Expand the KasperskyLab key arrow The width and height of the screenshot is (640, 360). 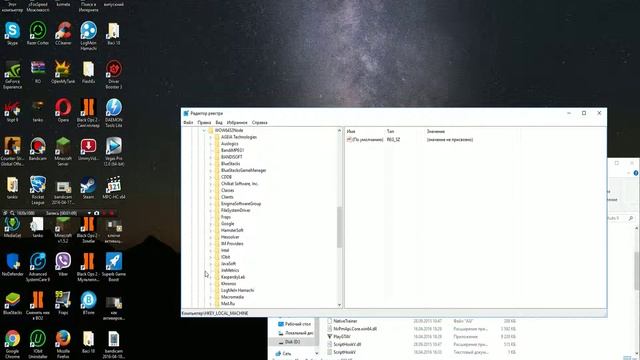[x=211, y=277]
